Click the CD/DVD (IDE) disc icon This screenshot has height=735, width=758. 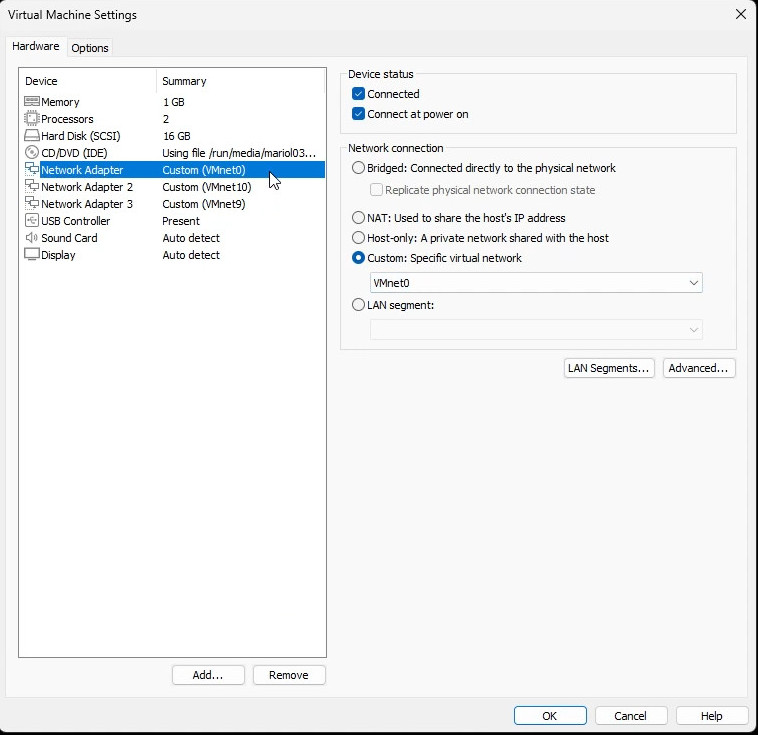pos(31,153)
